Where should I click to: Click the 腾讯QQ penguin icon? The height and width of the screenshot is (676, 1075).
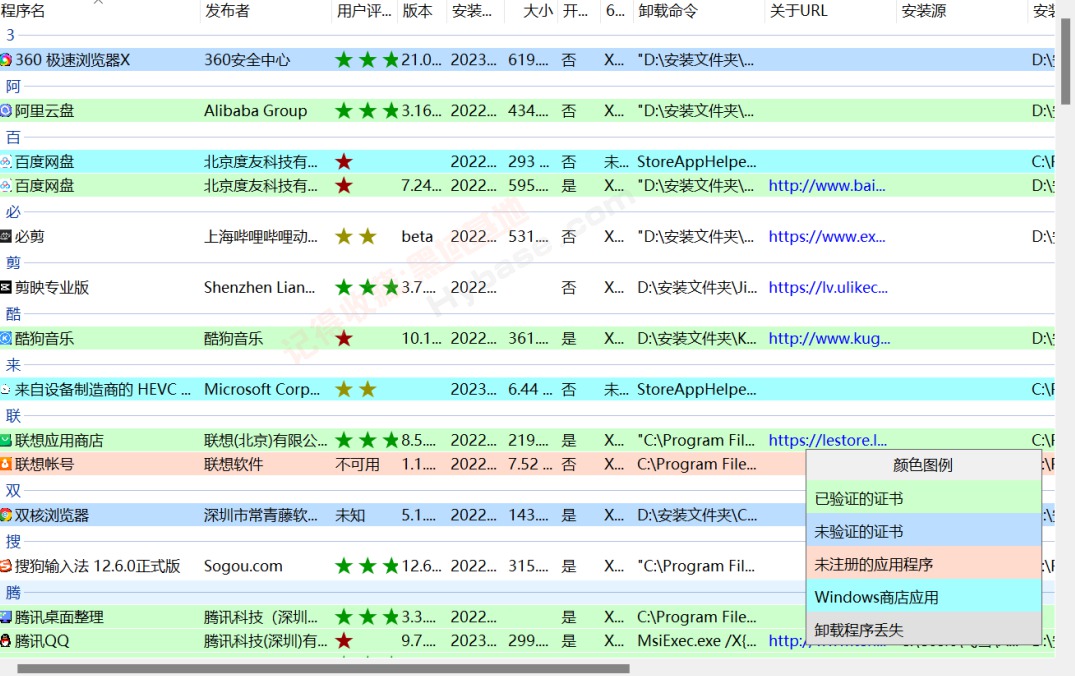5,641
